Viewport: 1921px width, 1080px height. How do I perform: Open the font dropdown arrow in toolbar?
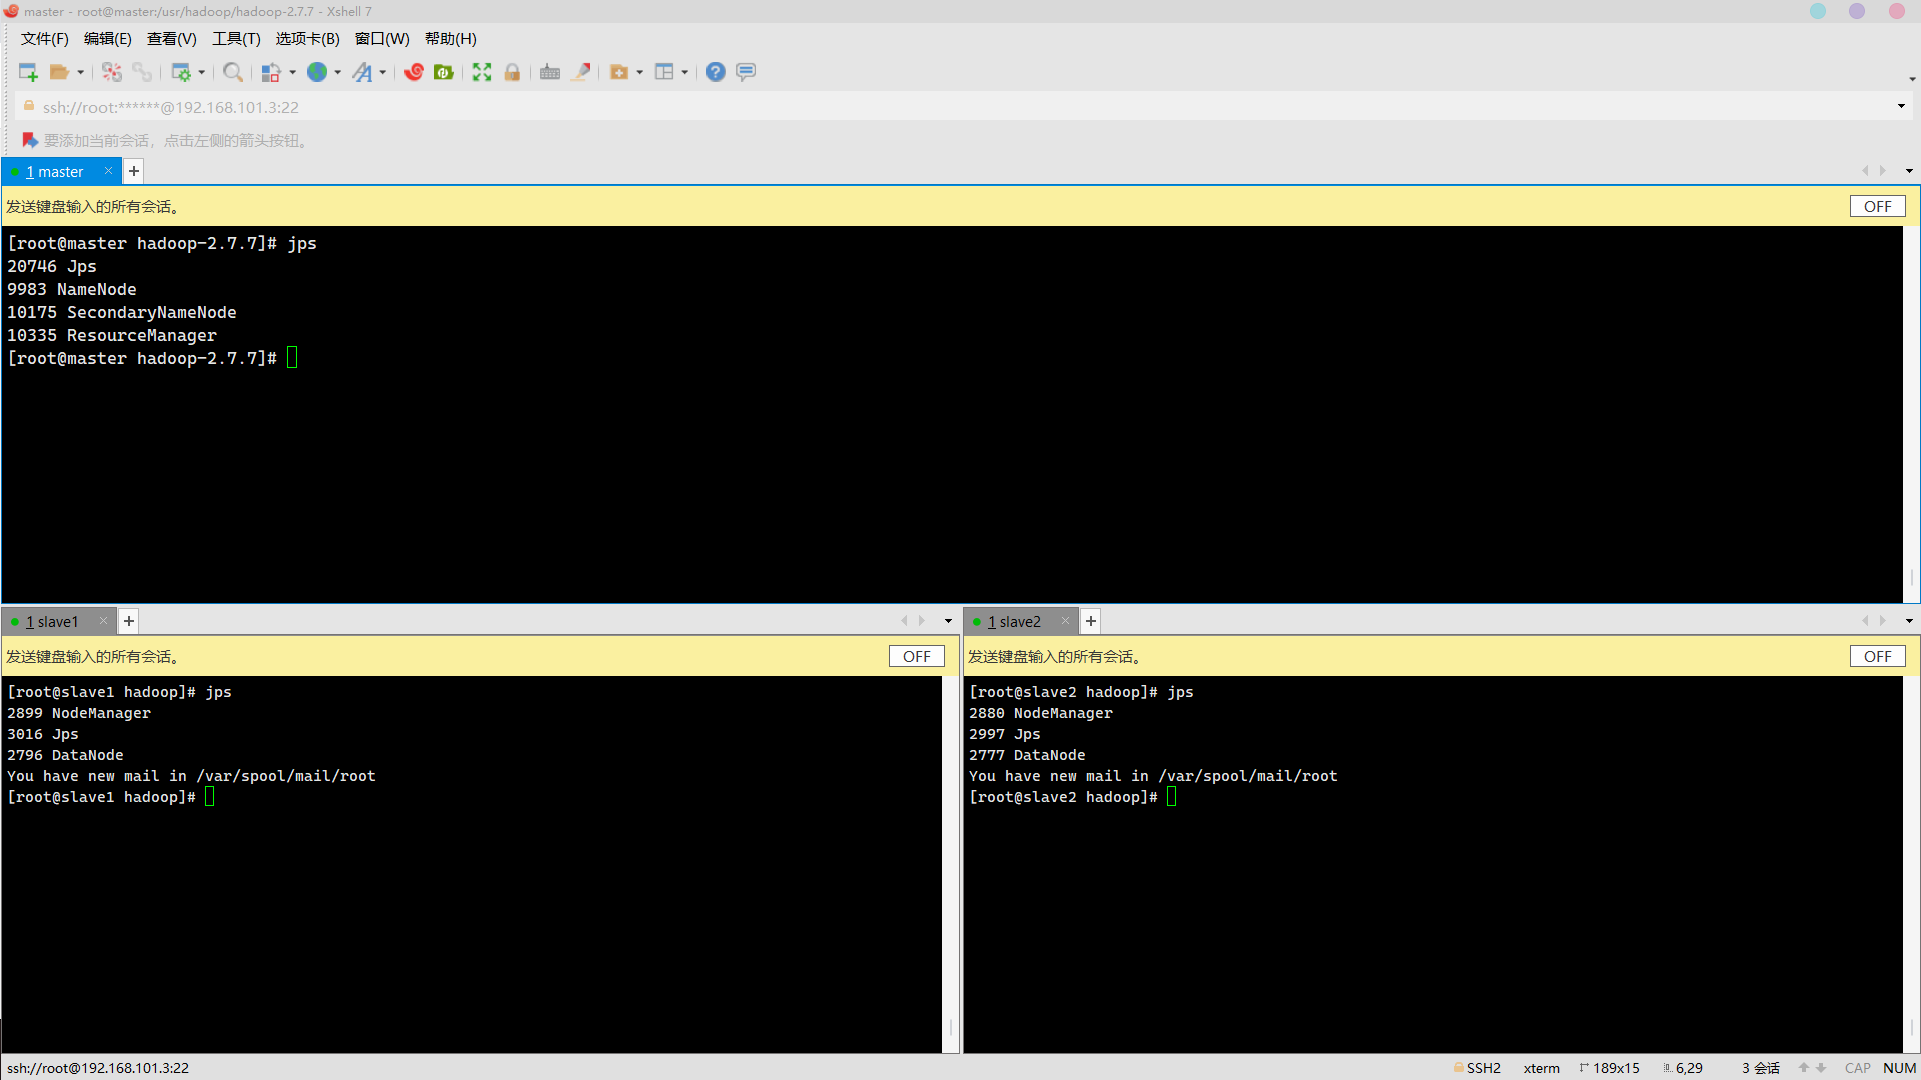coord(383,72)
